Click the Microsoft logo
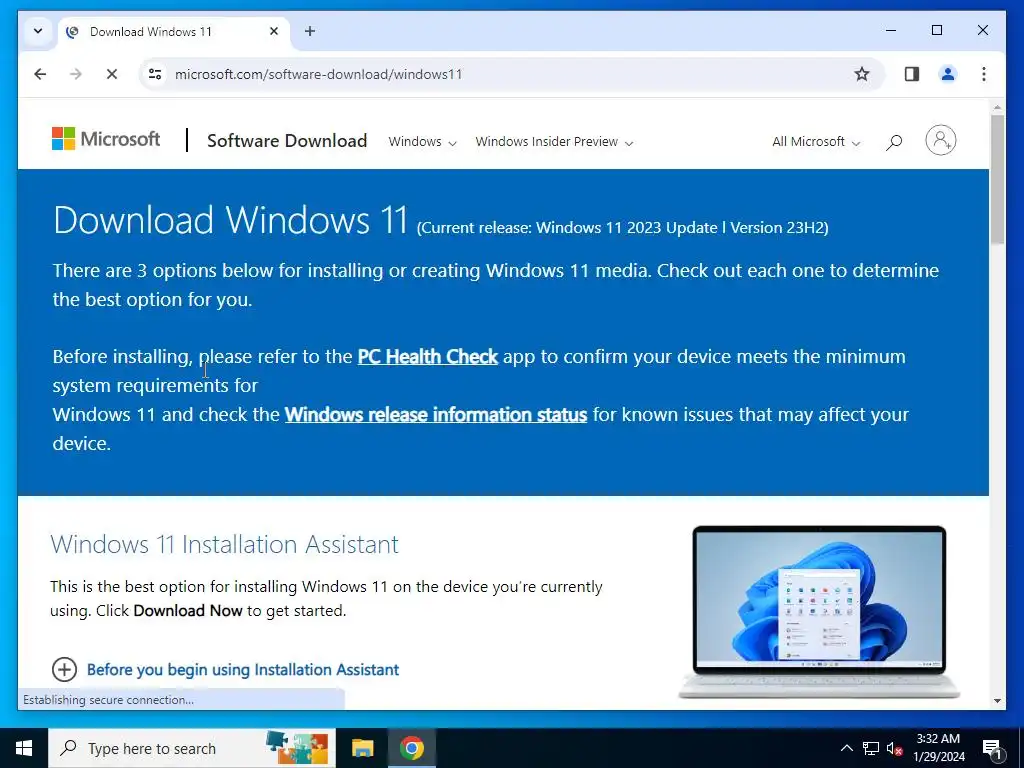 pyautogui.click(x=106, y=138)
